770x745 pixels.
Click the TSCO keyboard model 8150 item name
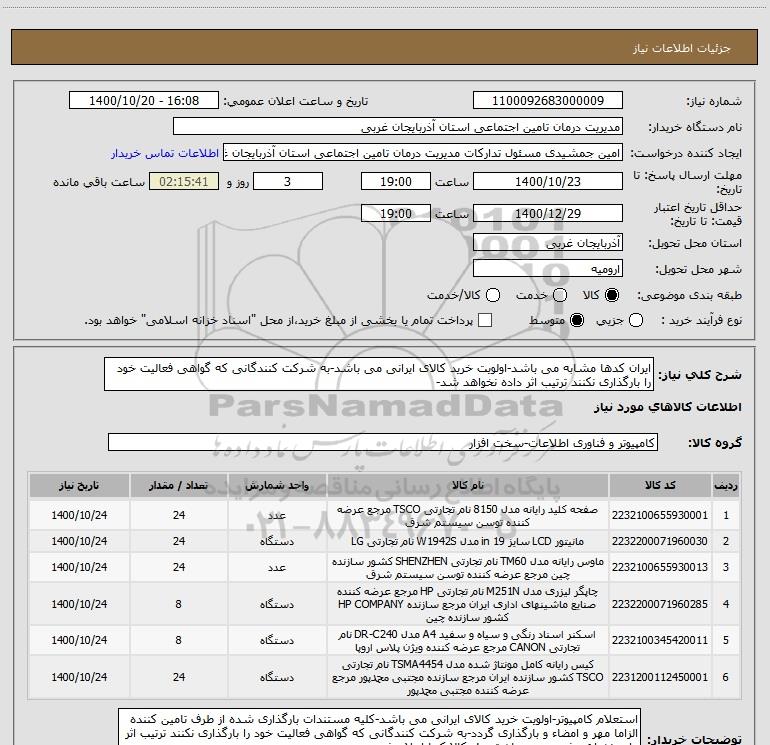[x=468, y=516]
